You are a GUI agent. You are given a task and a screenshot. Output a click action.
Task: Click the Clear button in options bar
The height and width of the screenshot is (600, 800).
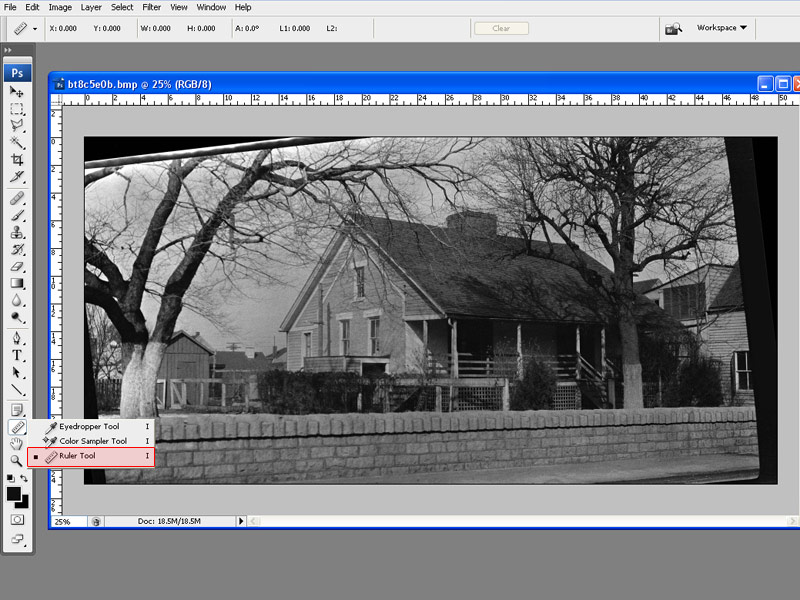pos(501,29)
